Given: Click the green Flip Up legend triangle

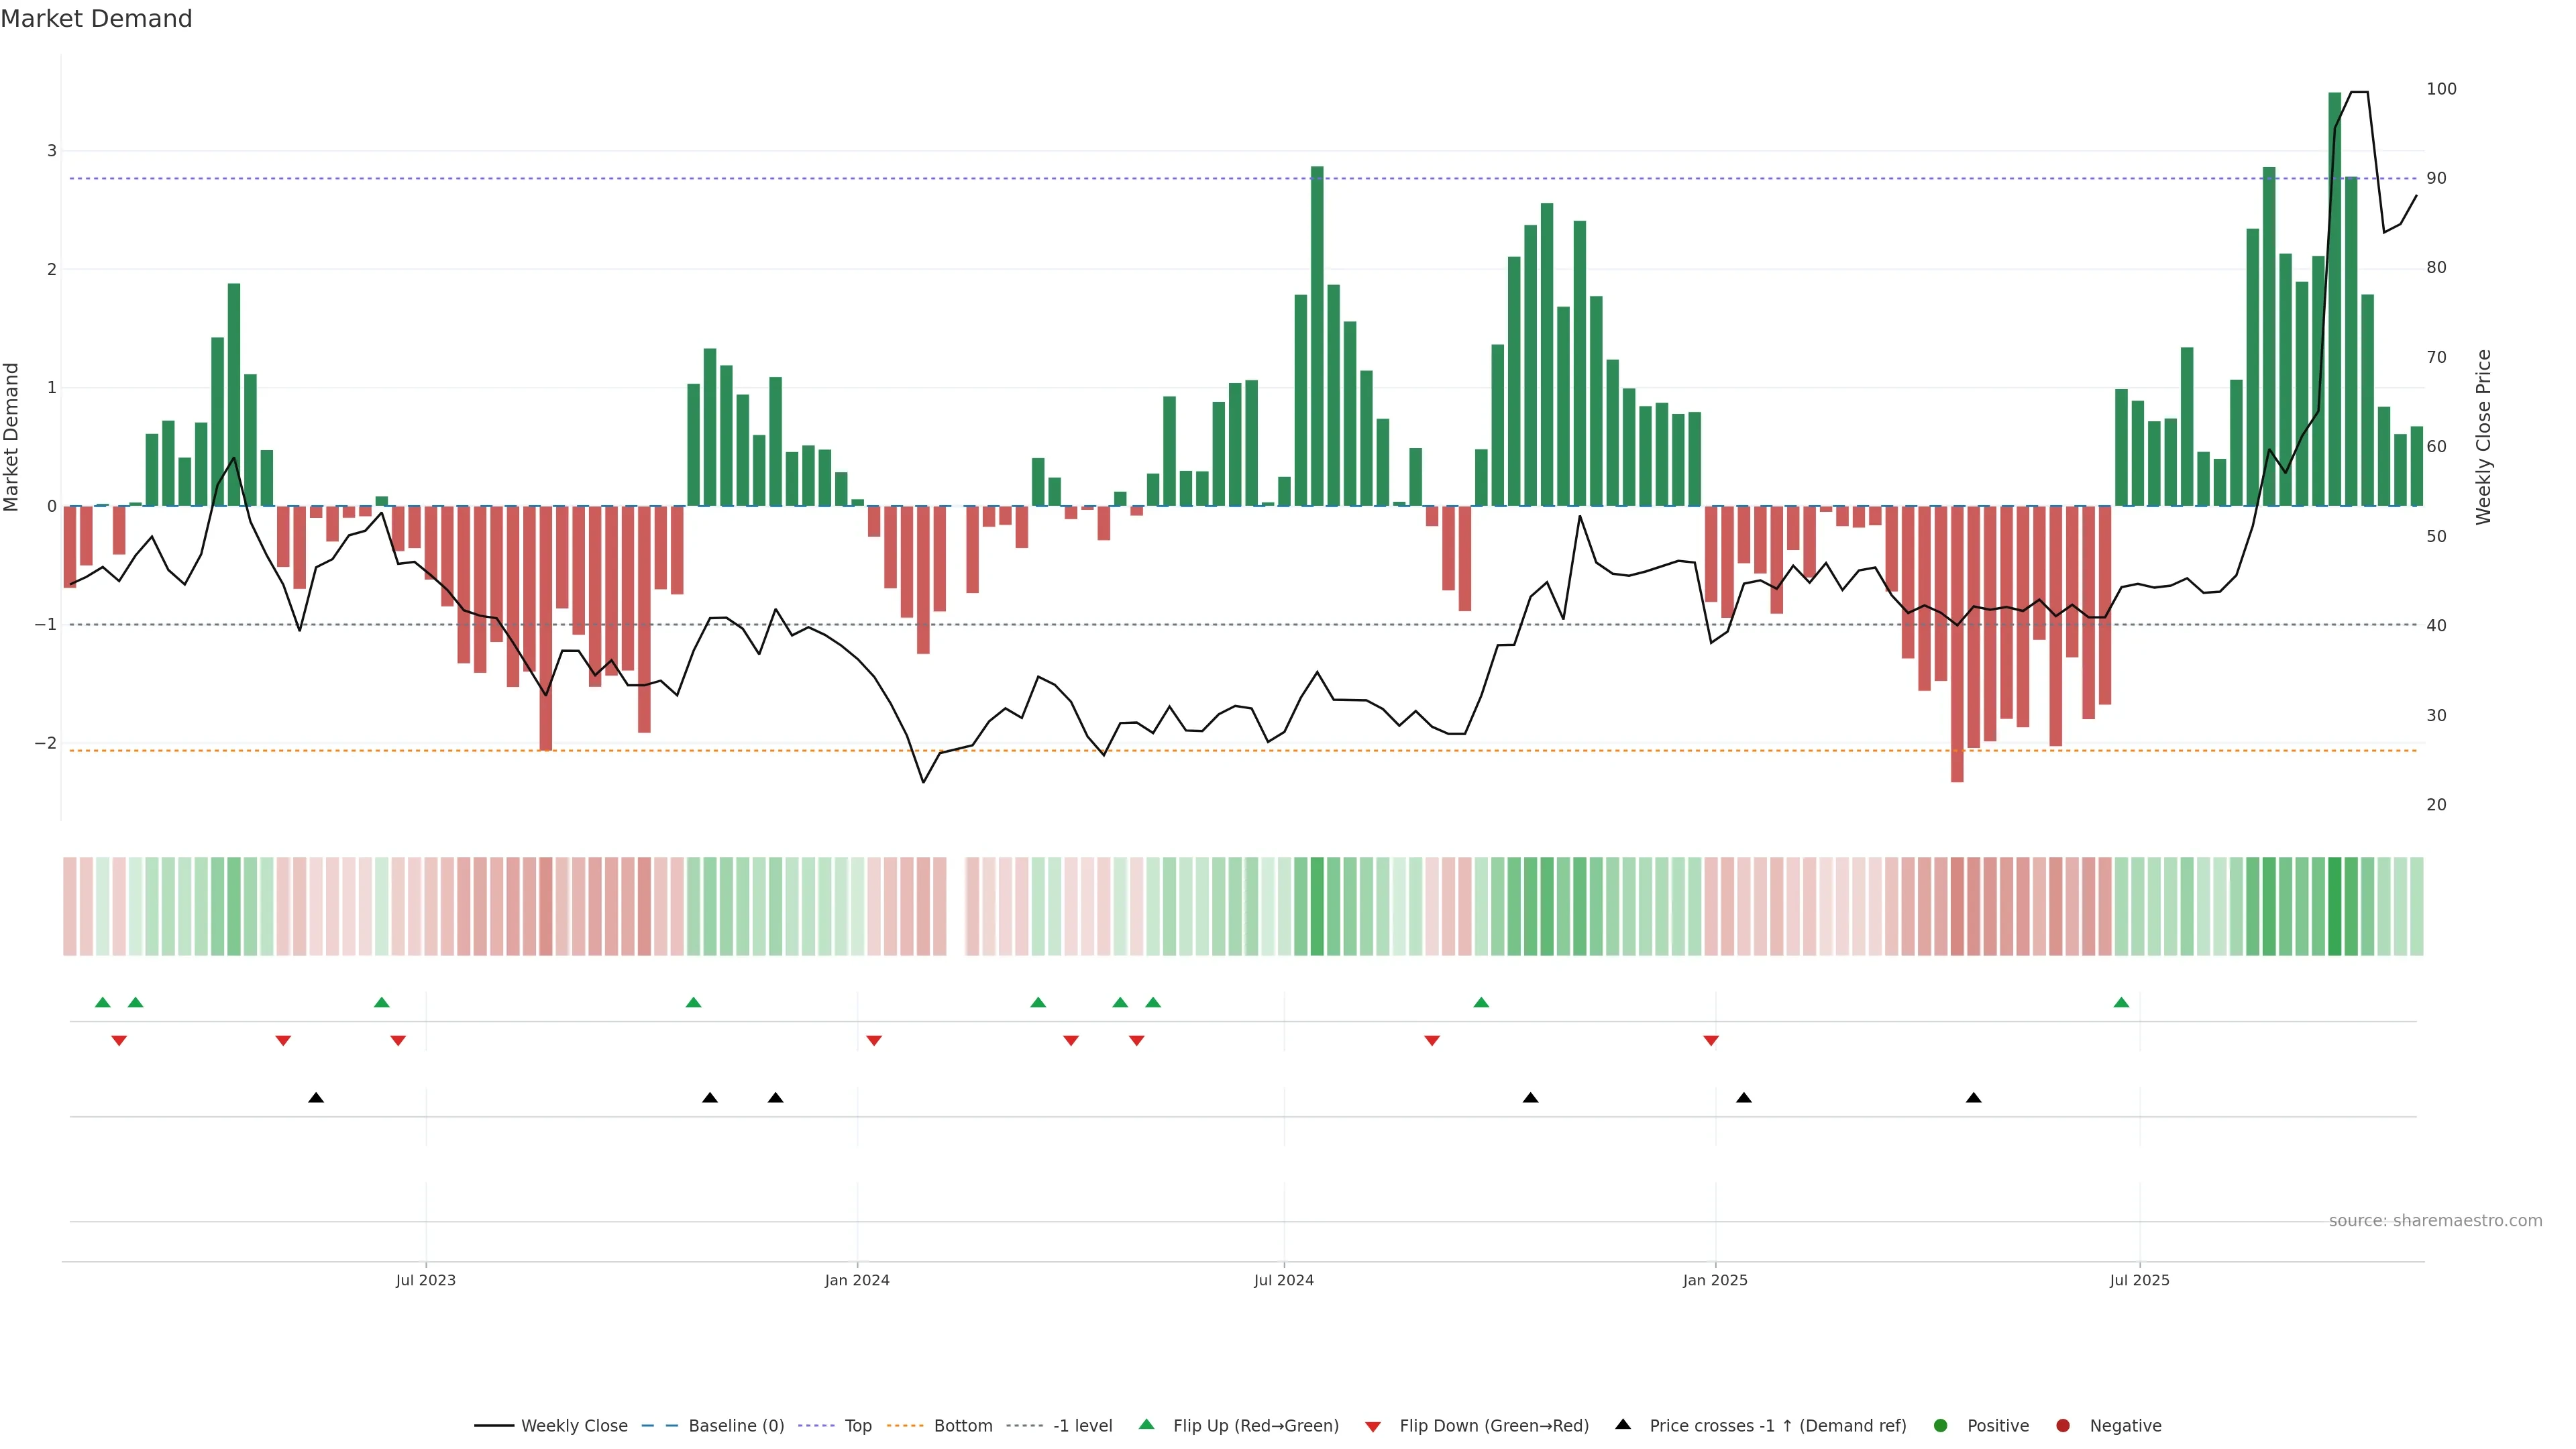Looking at the screenshot, I should [1147, 1425].
